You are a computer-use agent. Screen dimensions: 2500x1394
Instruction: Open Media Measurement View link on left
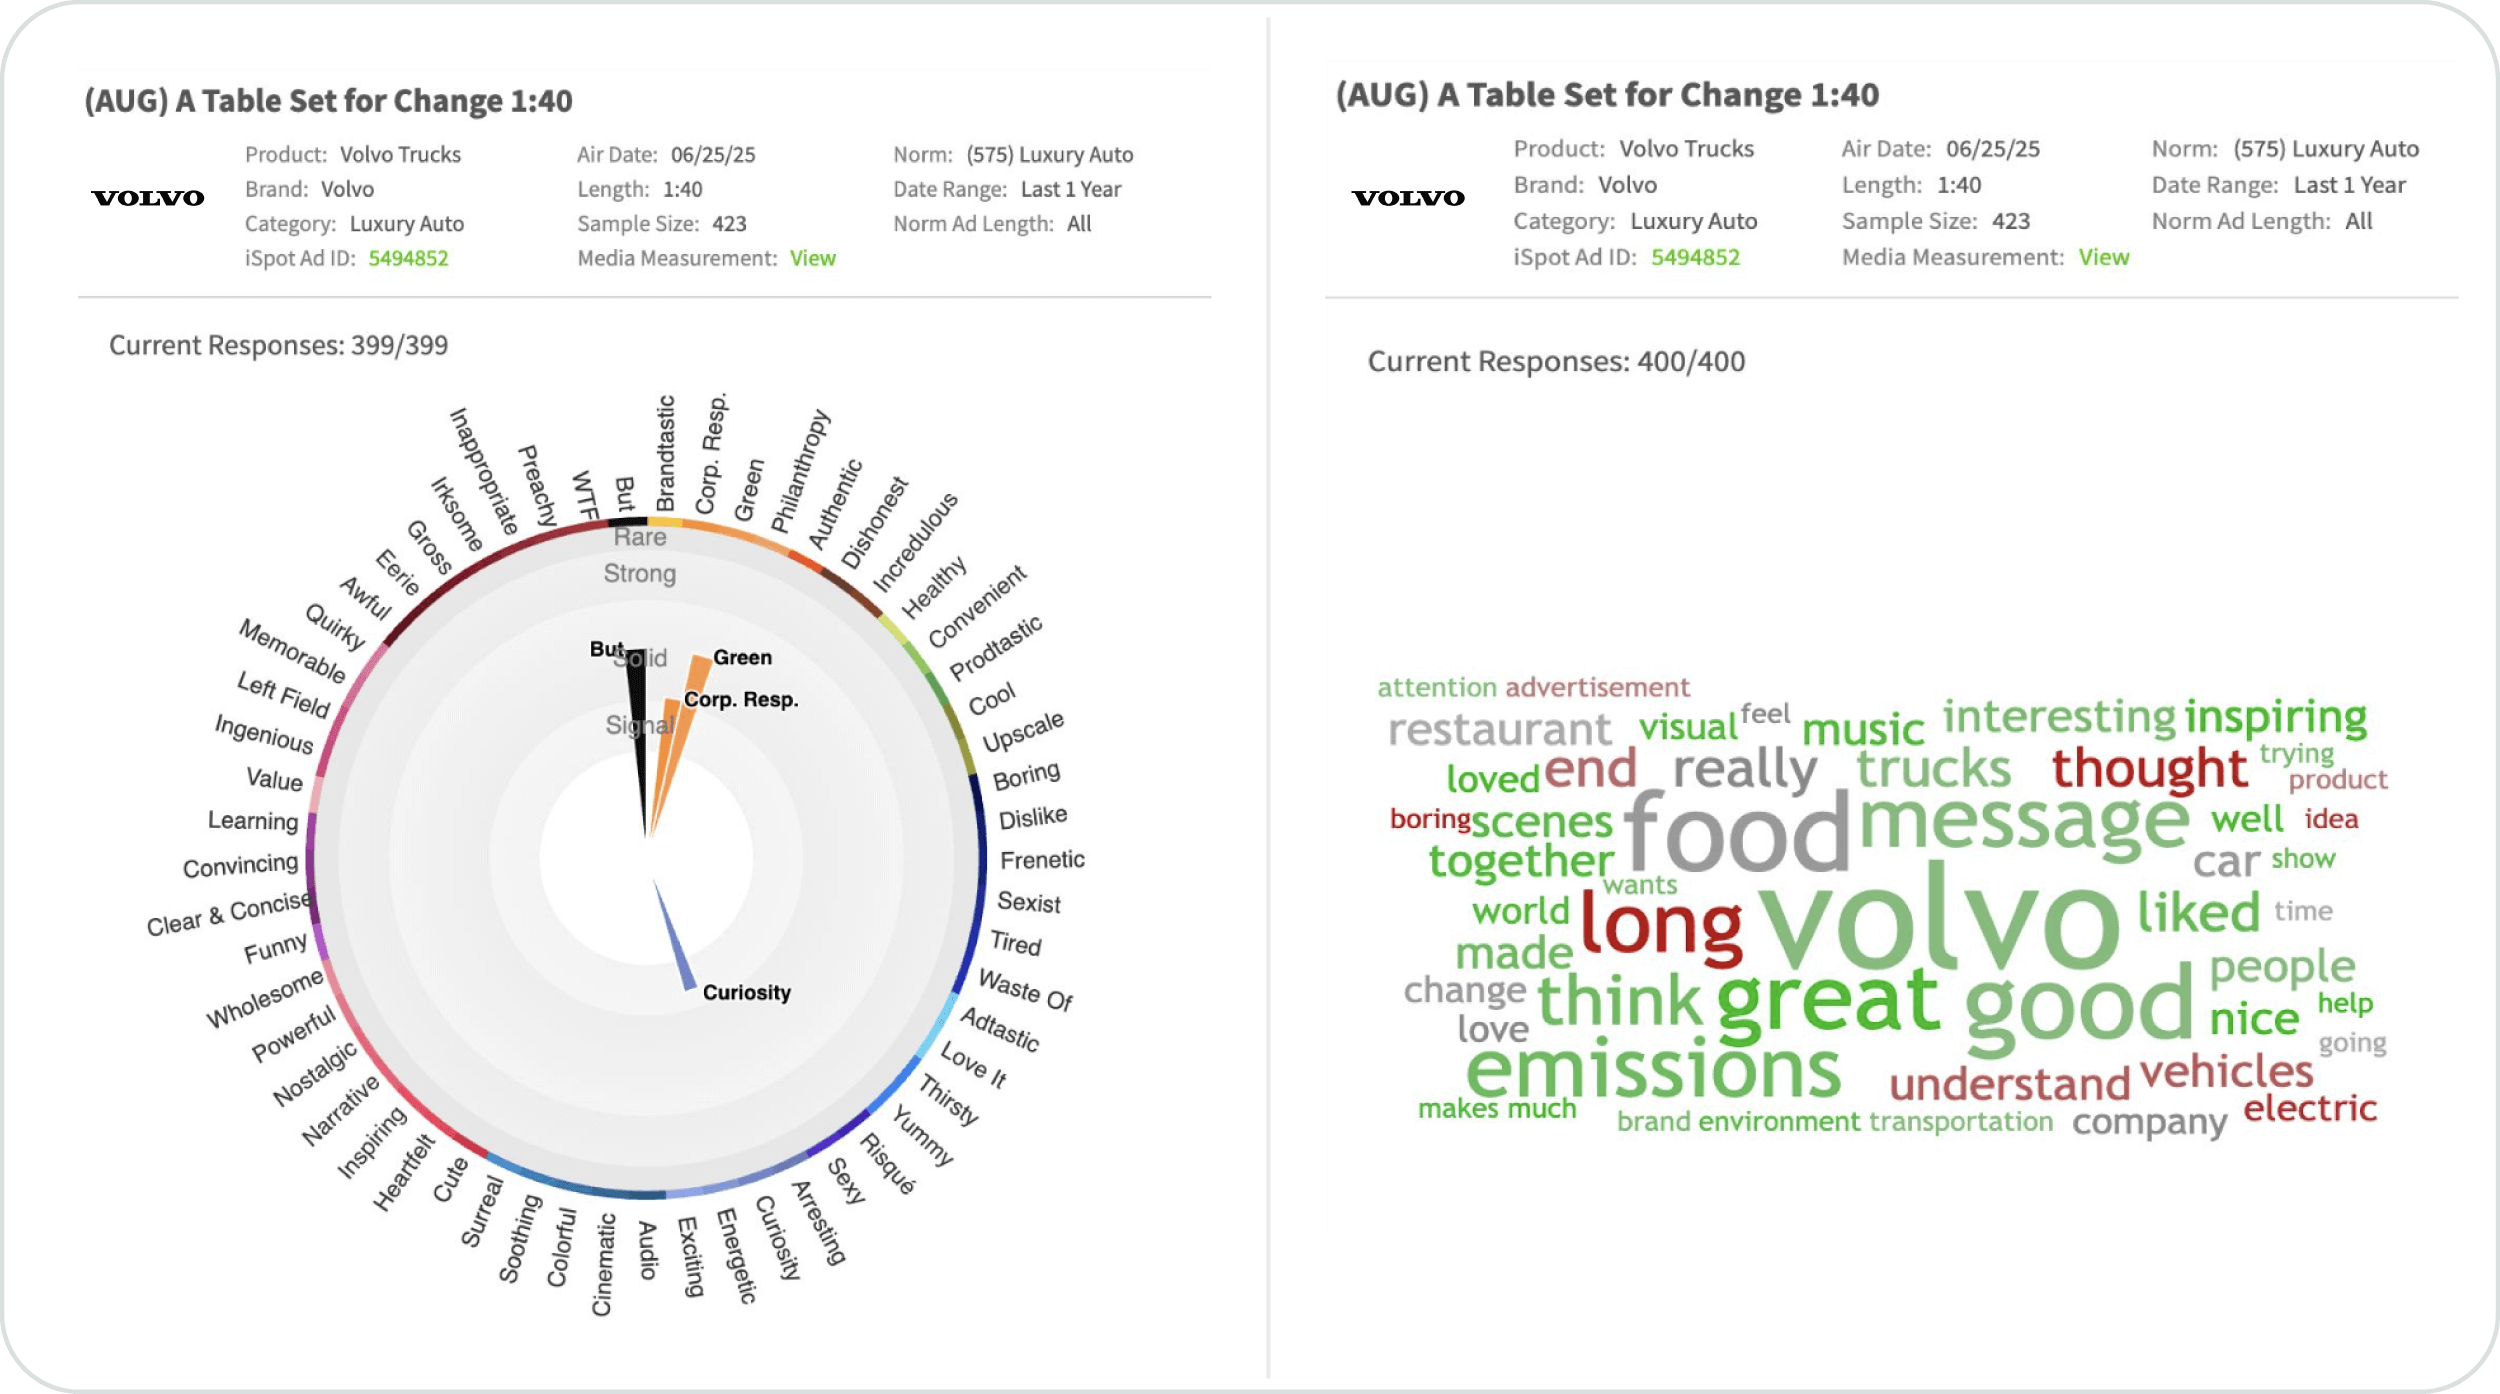(812, 258)
